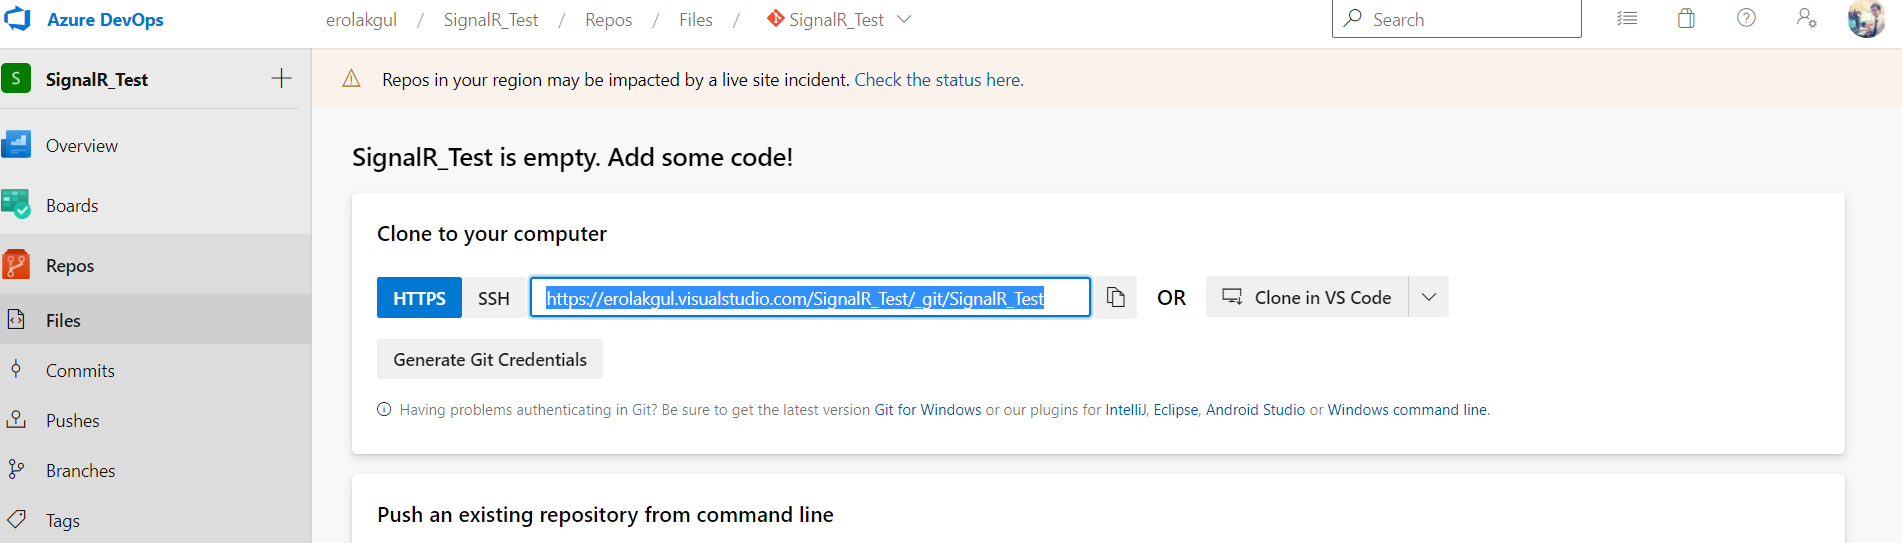1902x543 pixels.
Task: Open the Commits page in sidebar
Action: pos(80,371)
